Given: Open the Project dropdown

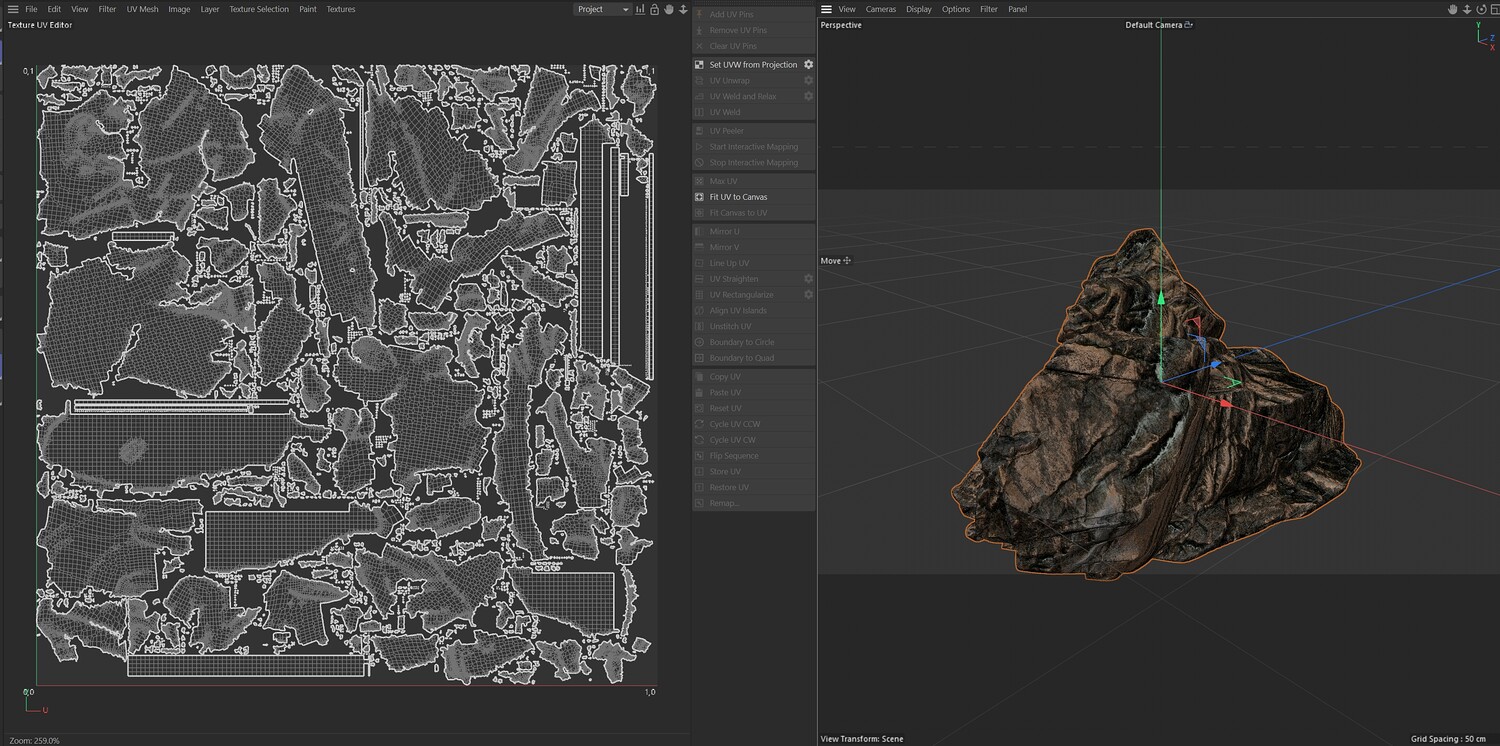Looking at the screenshot, I should (x=602, y=9).
